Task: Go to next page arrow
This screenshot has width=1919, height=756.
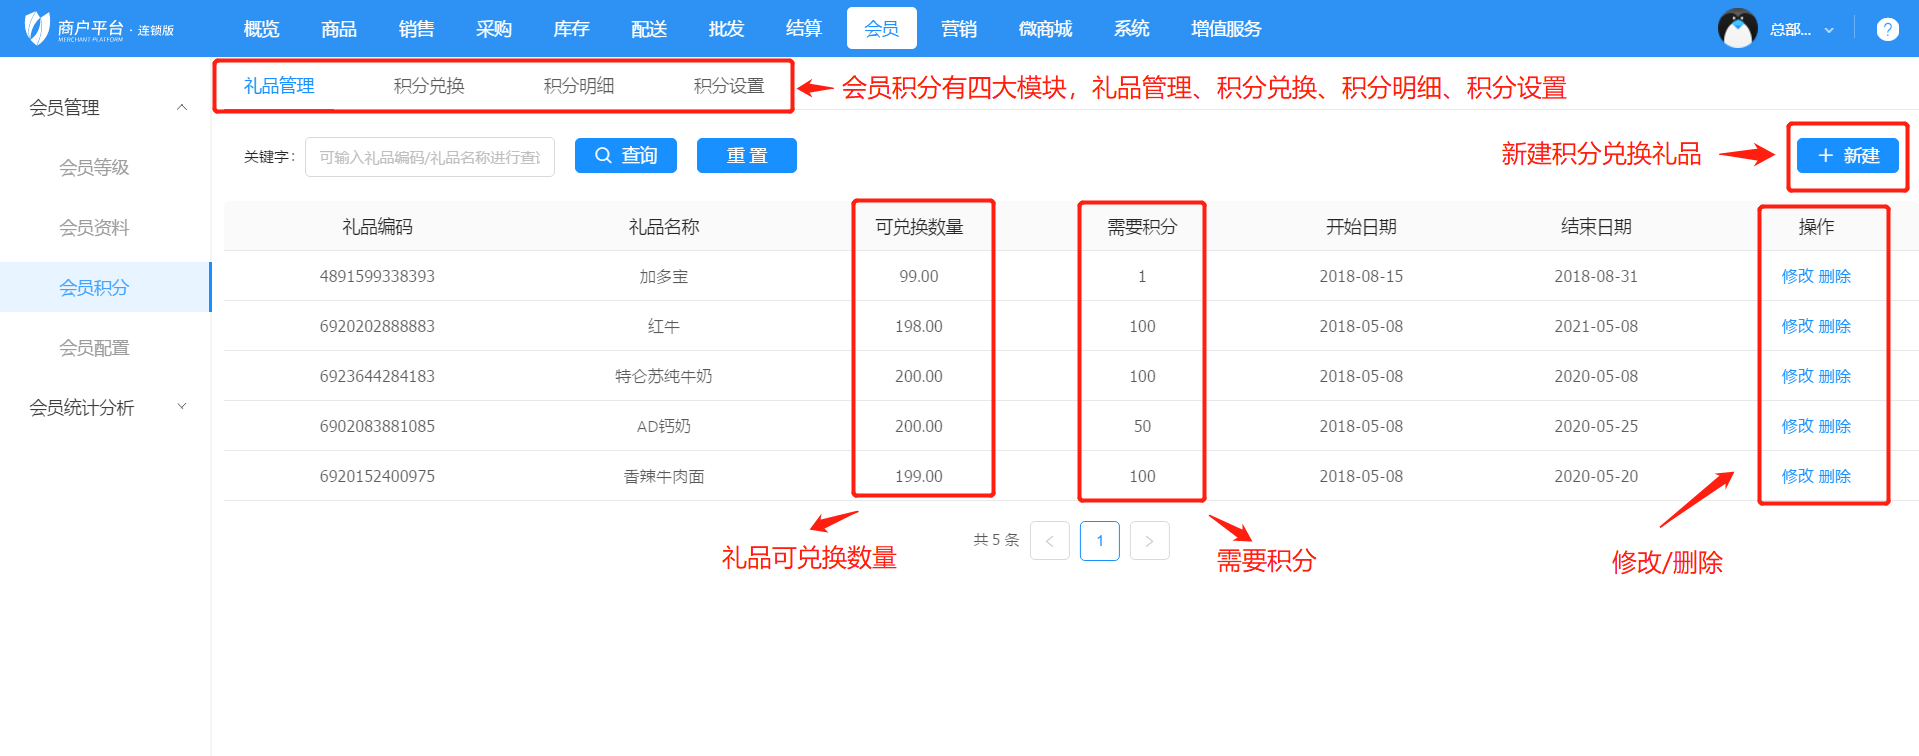Action: coord(1149,541)
